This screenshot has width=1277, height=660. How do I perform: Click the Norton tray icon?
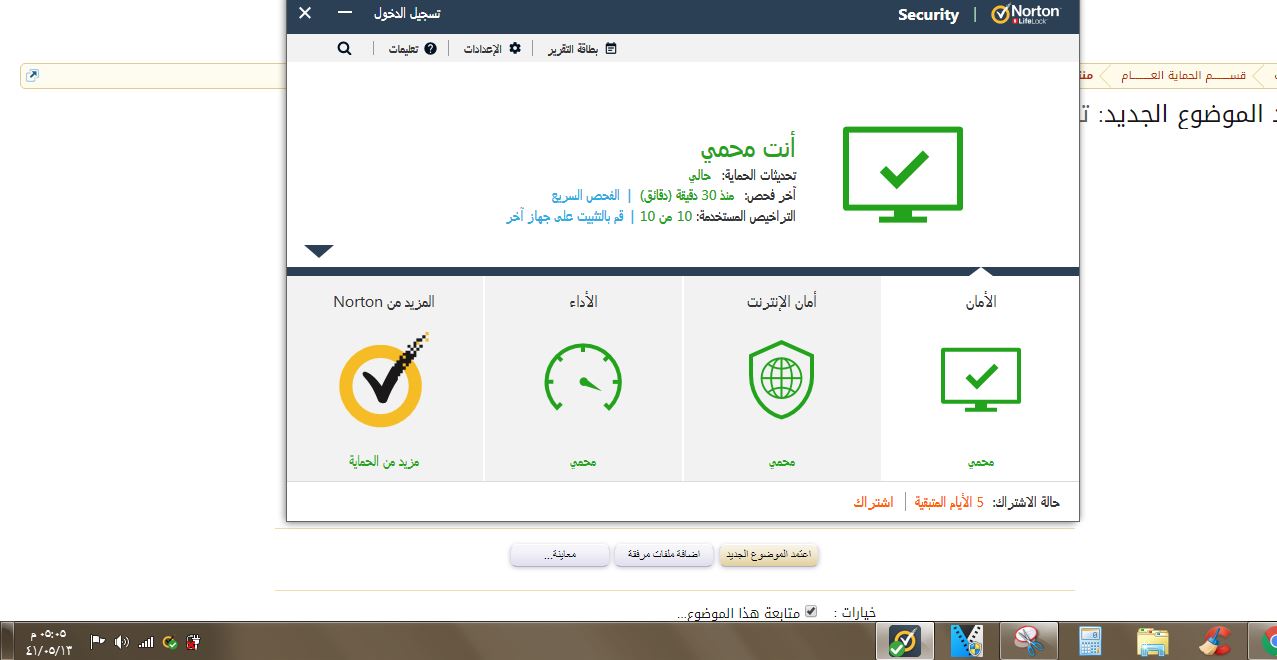pyautogui.click(x=170, y=641)
